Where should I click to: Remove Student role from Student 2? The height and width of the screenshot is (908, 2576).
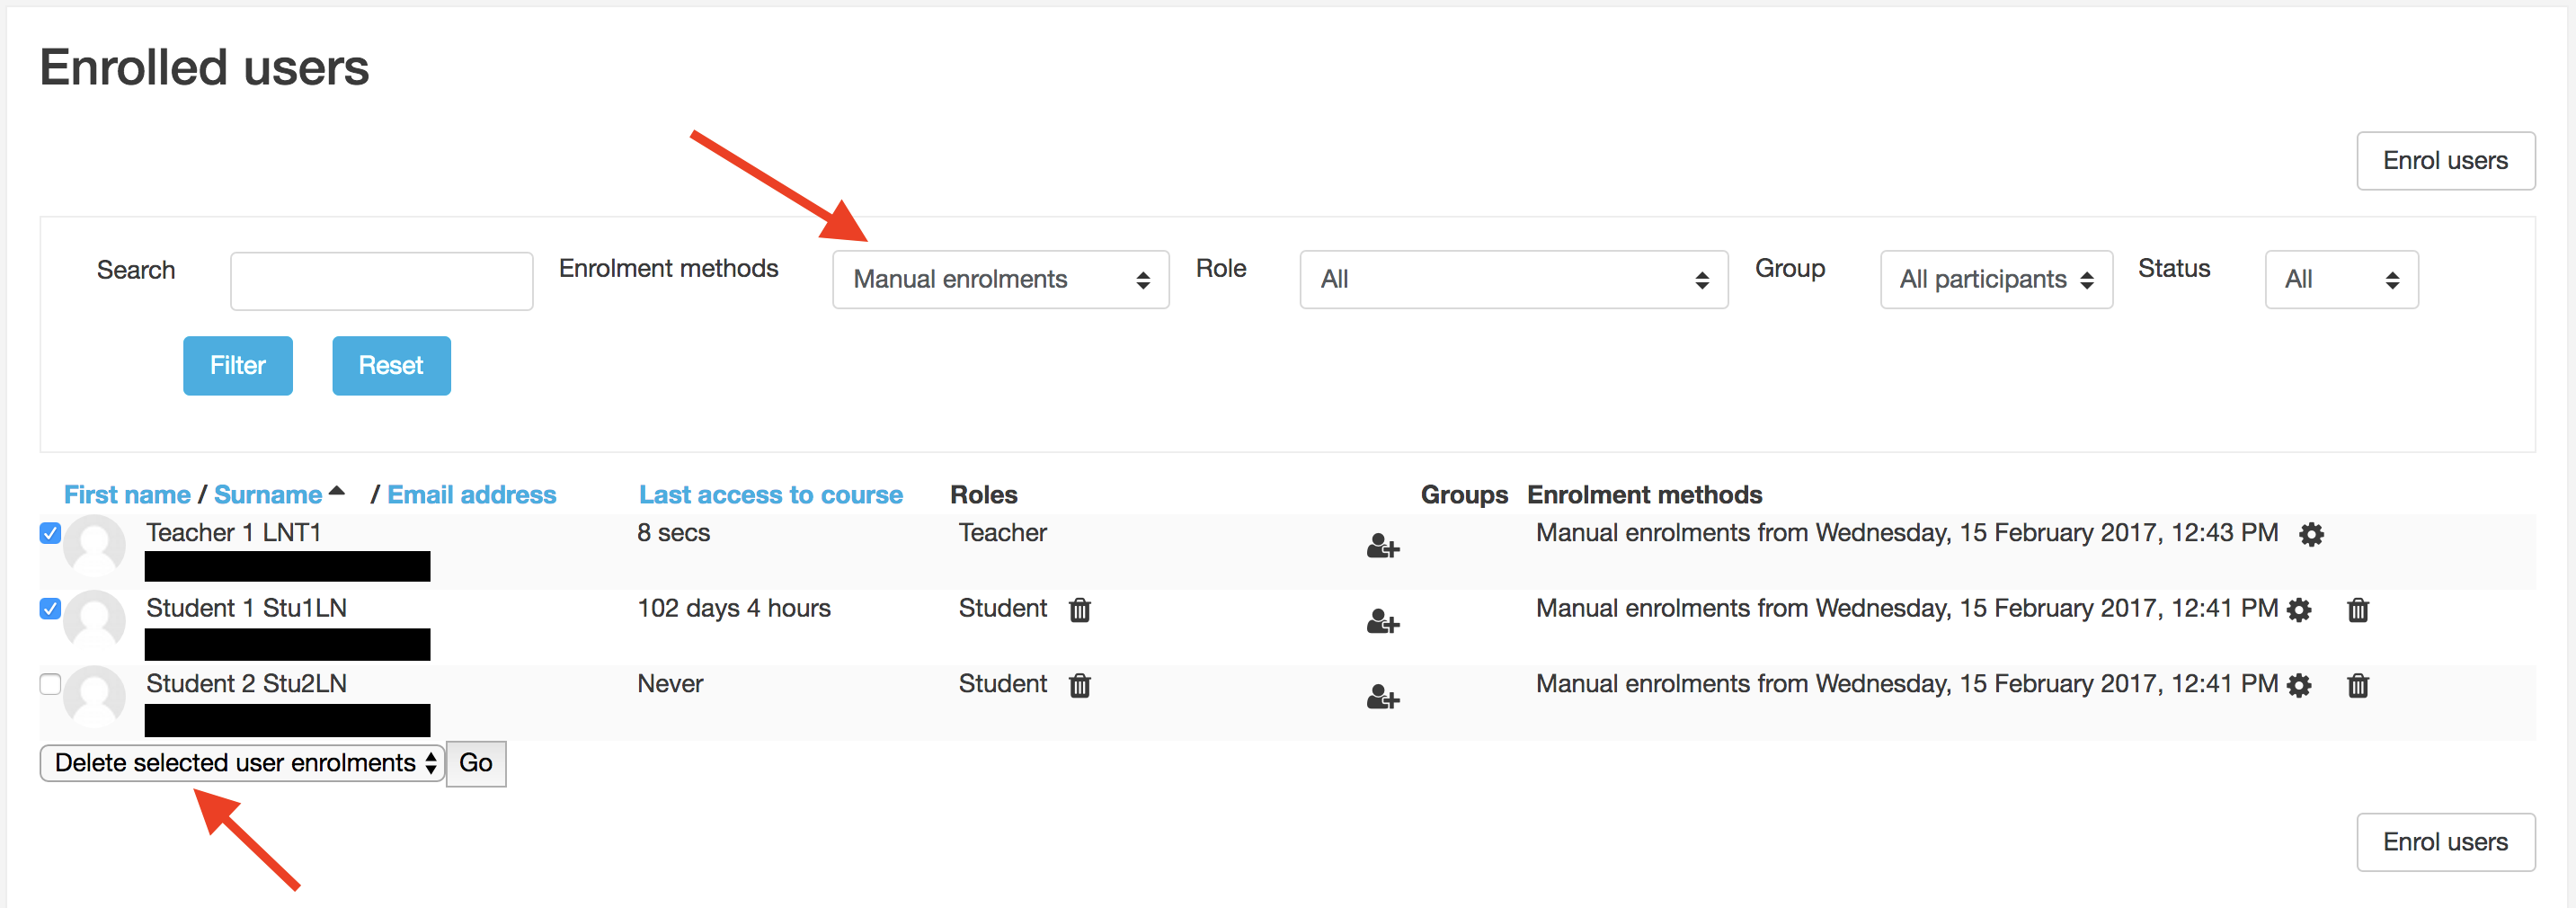point(1080,685)
